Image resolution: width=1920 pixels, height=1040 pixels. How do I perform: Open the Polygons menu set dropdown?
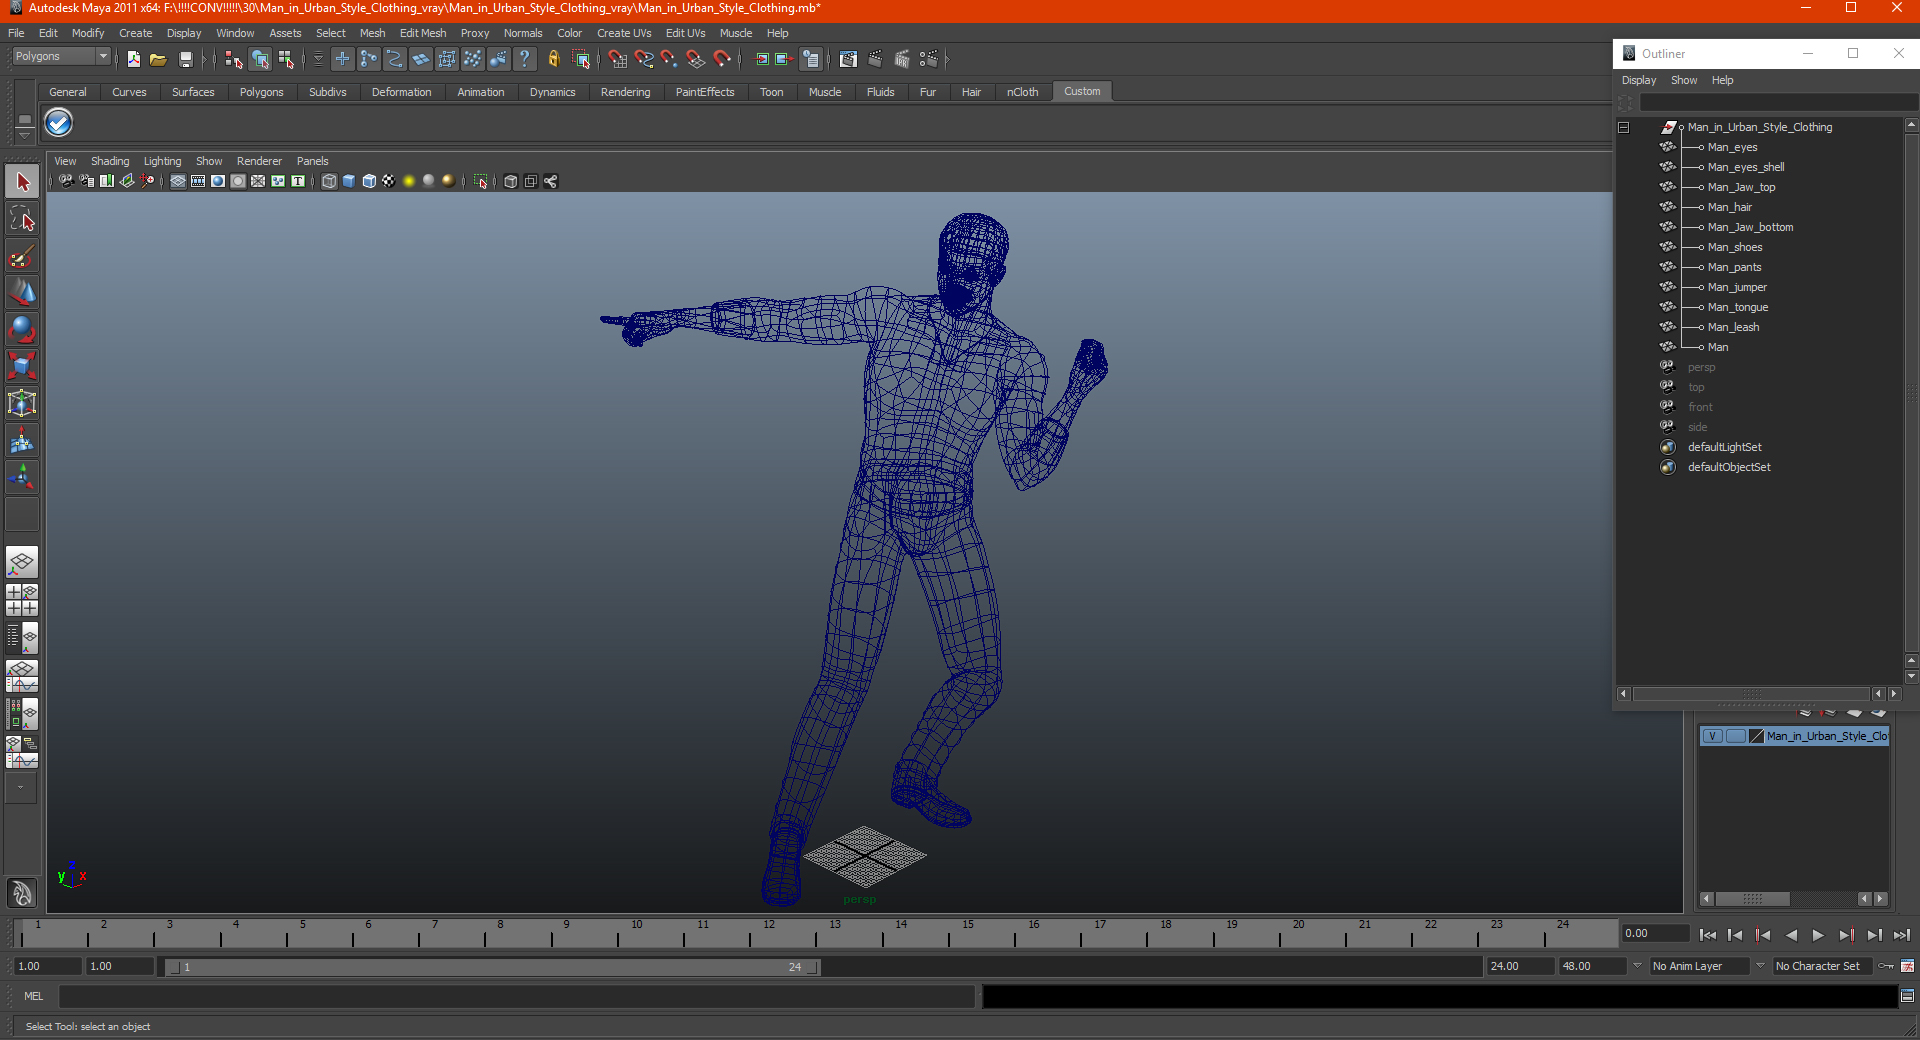pos(60,57)
